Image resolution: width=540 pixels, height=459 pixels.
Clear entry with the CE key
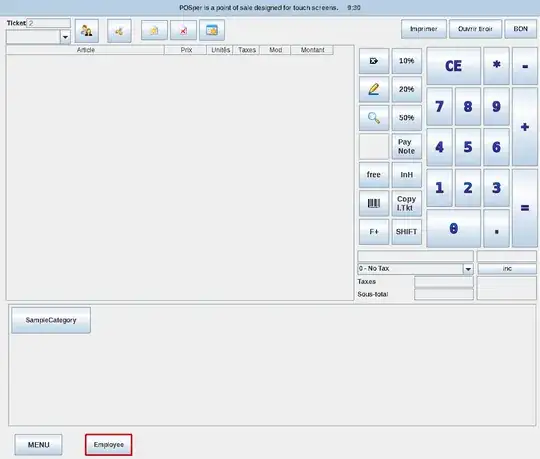[454, 66]
